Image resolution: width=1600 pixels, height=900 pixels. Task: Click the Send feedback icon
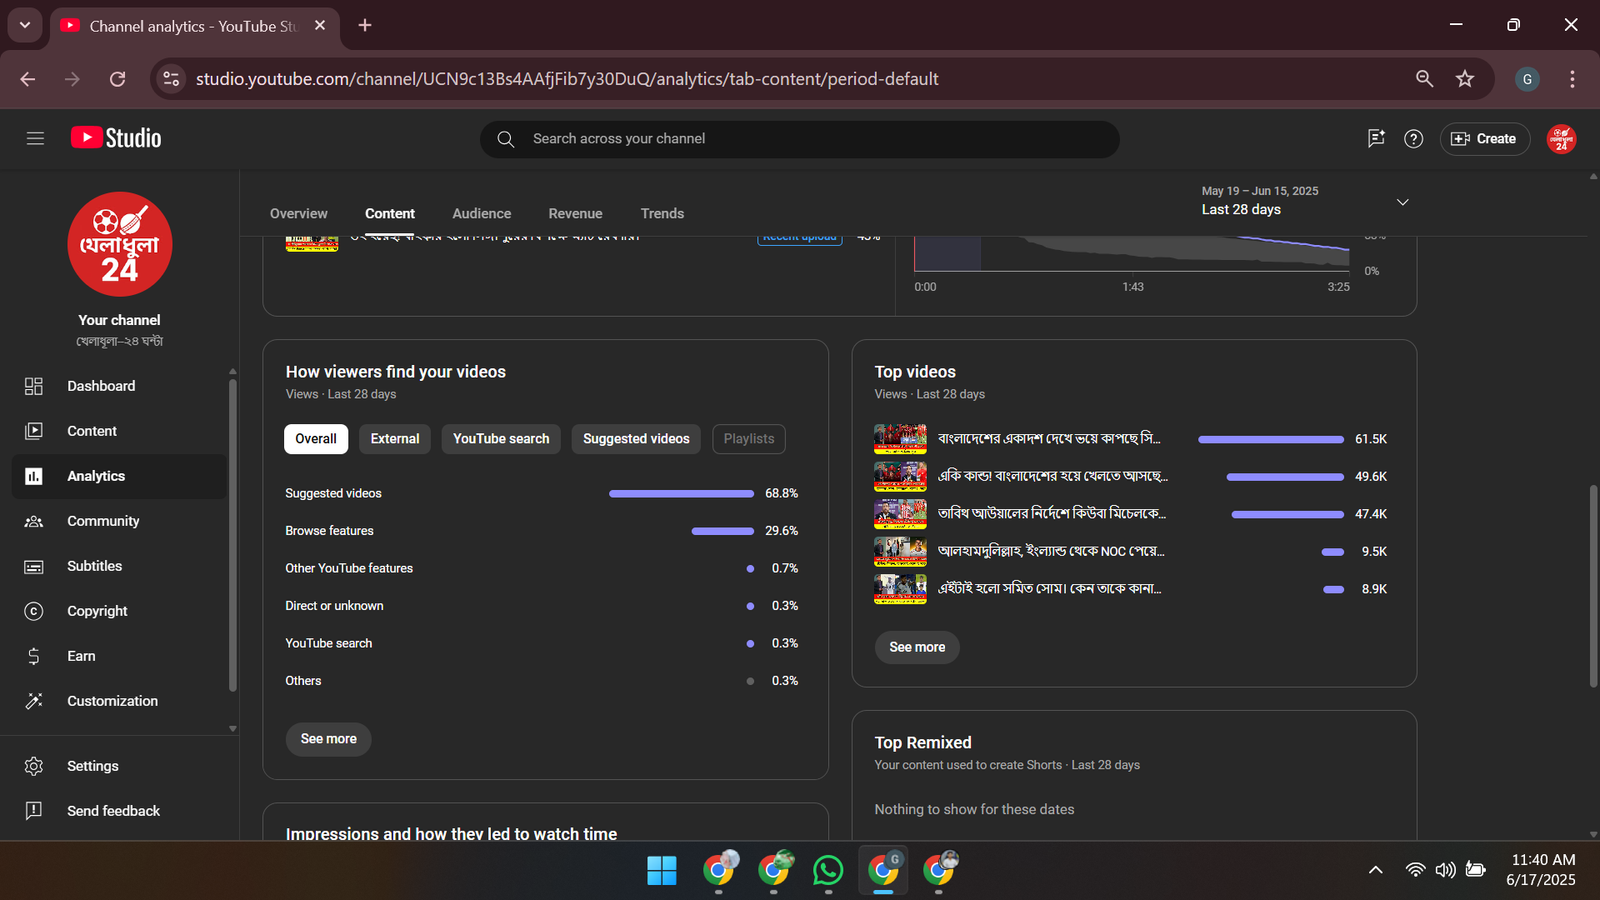34,811
